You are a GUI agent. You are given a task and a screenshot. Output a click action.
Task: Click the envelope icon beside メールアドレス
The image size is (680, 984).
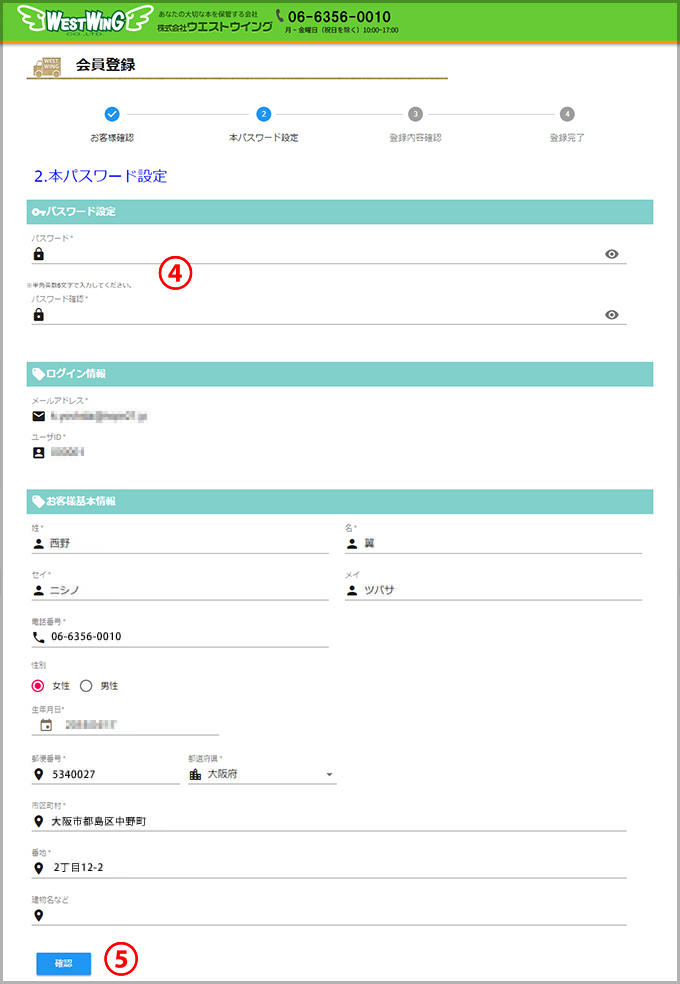click(38, 416)
